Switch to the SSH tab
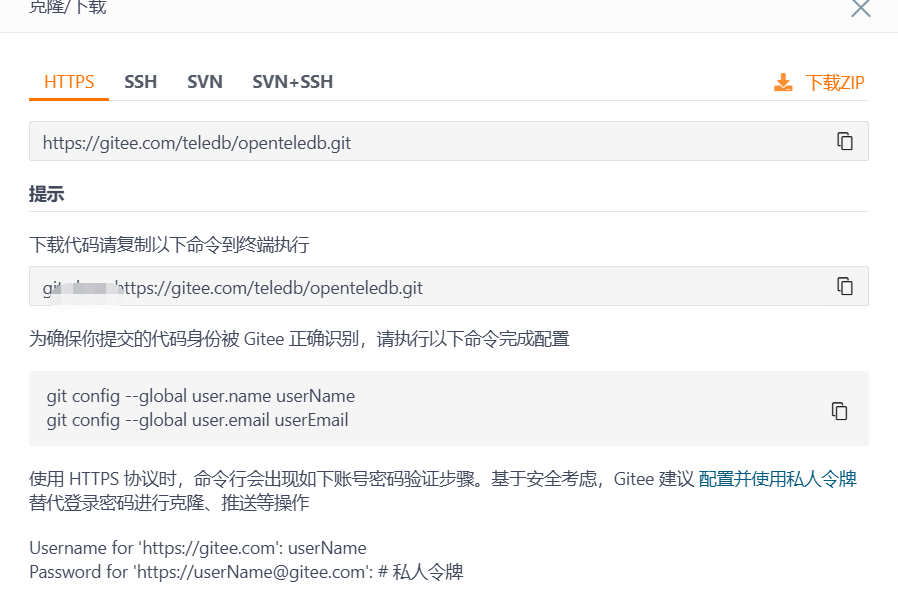Viewport: 898px width, 615px height. coord(140,82)
